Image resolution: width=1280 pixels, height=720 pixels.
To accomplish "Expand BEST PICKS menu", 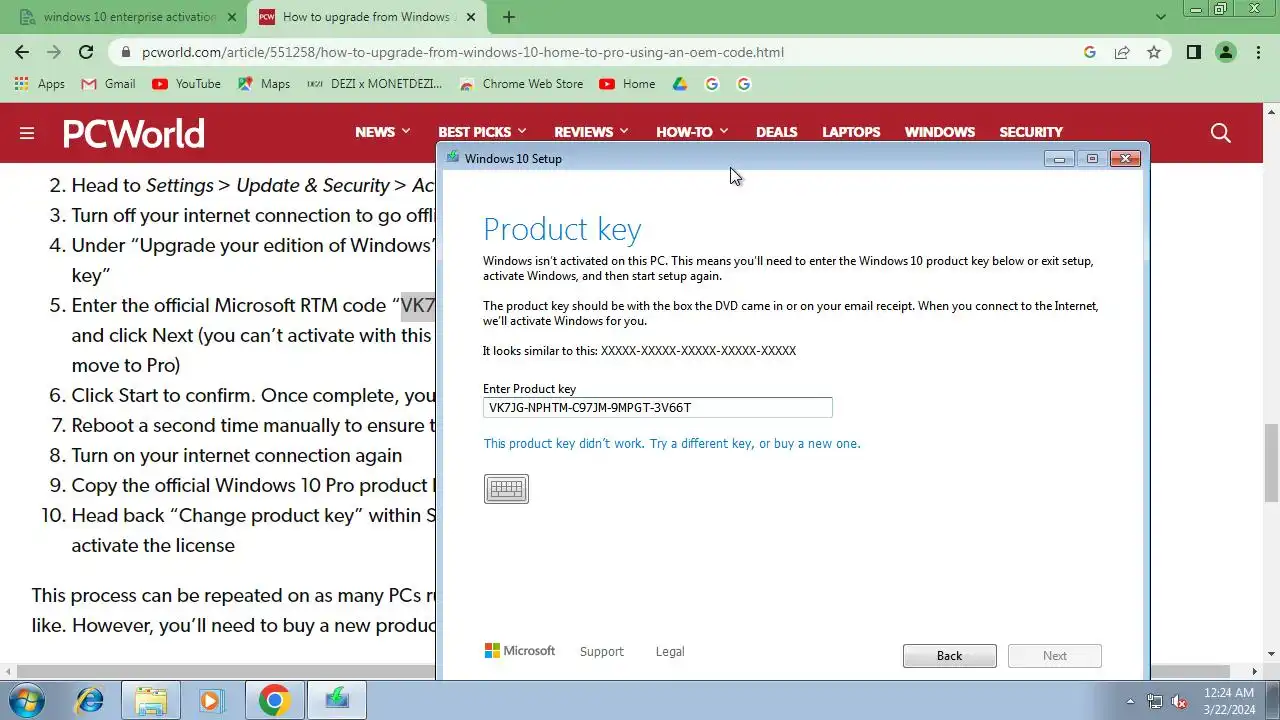I will pyautogui.click(x=482, y=132).
